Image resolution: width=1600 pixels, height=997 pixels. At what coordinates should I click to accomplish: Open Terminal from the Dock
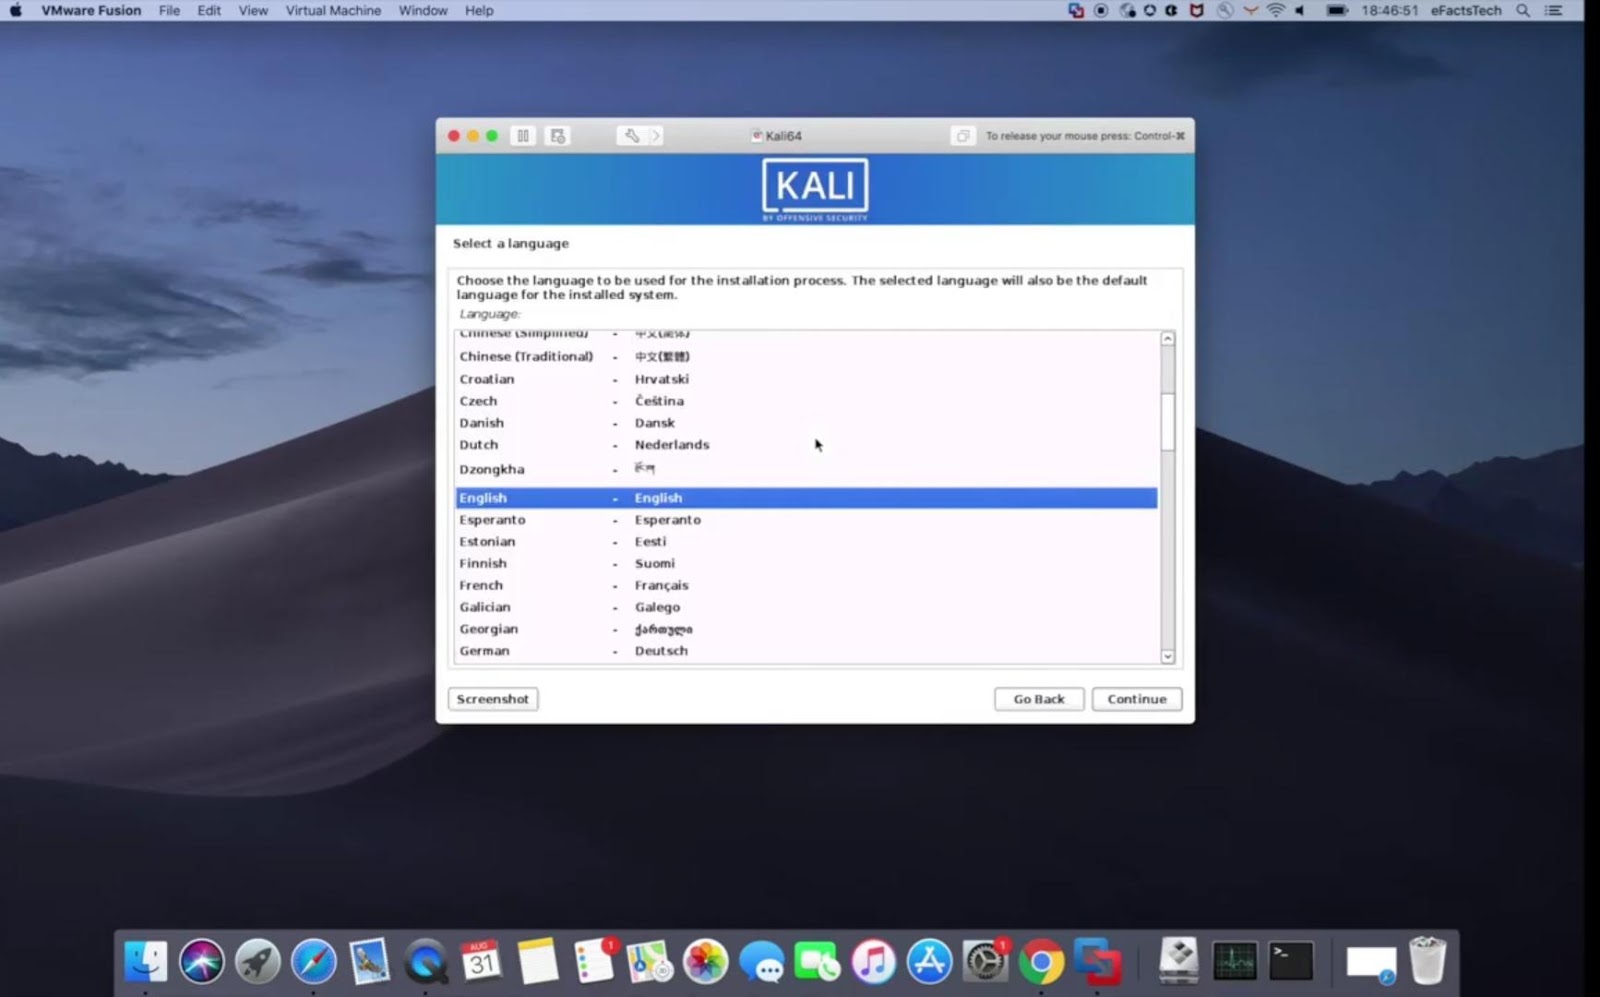coord(1291,962)
